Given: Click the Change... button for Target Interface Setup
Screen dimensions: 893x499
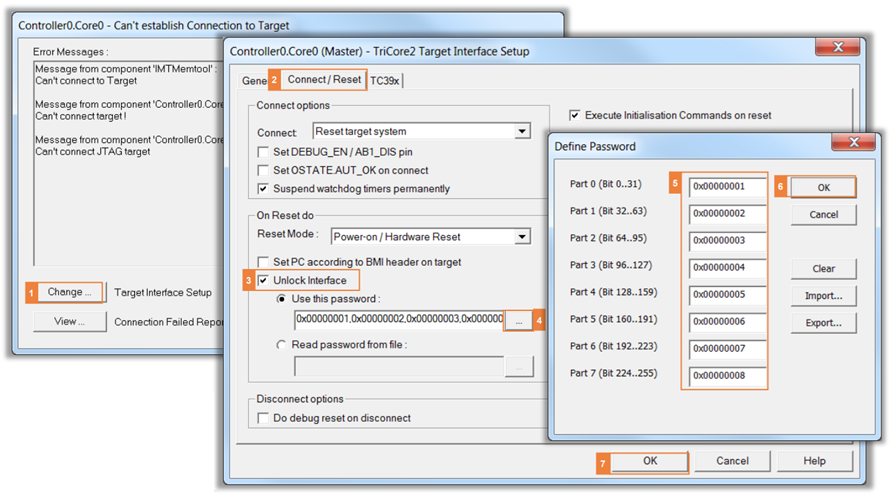Looking at the screenshot, I should 69,292.
